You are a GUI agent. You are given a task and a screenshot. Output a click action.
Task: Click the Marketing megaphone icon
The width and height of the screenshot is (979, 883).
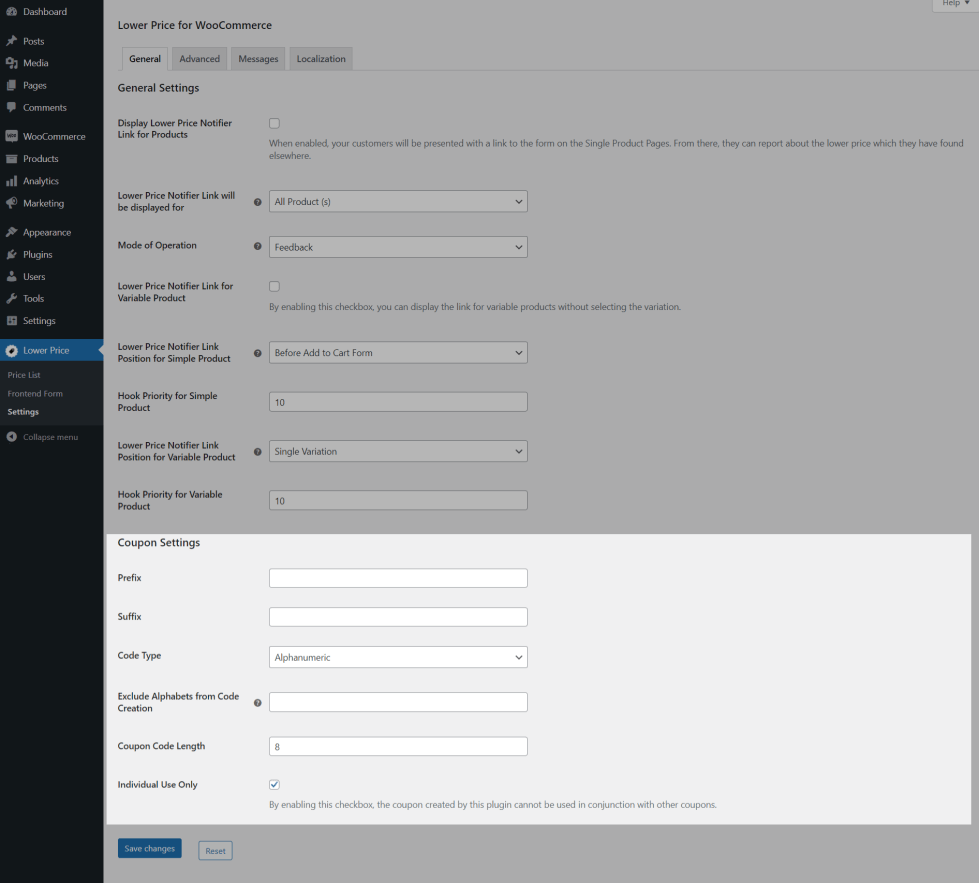tap(11, 203)
